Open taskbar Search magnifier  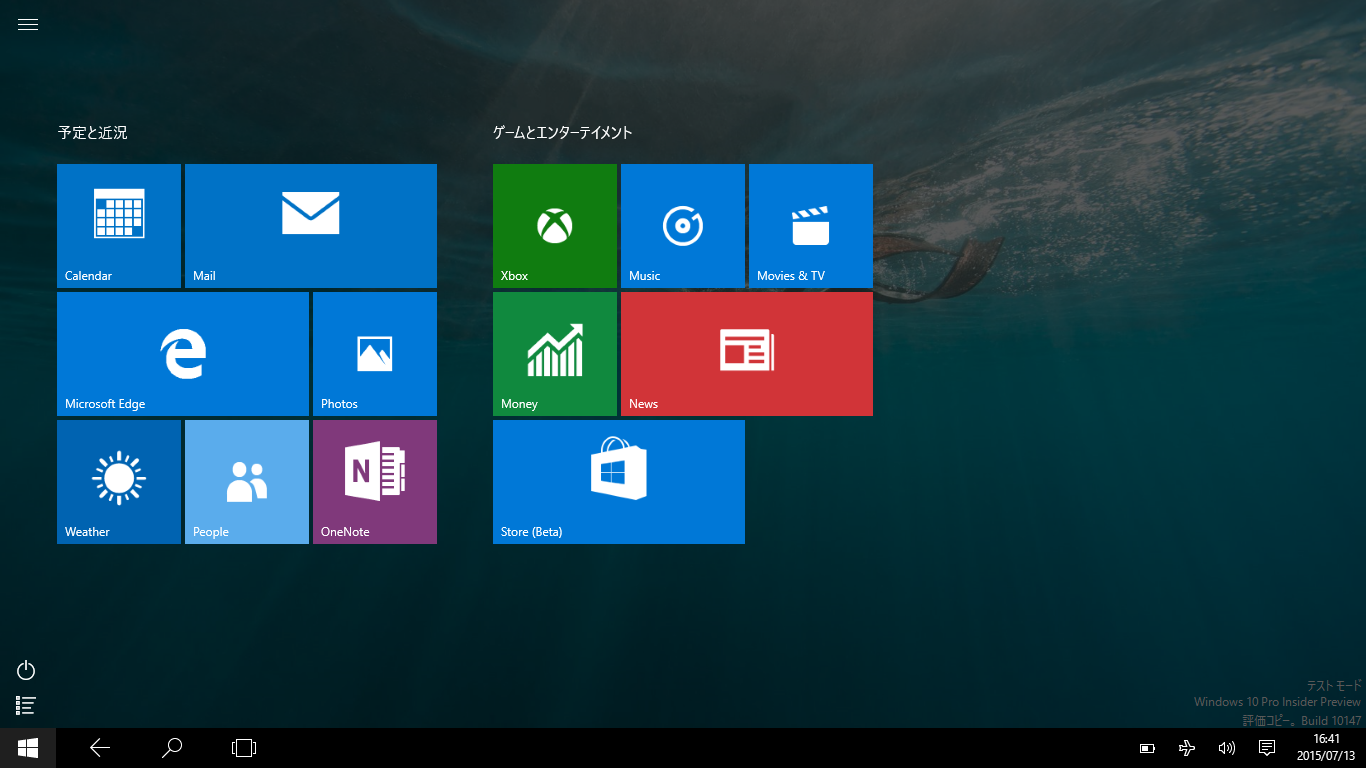(172, 748)
